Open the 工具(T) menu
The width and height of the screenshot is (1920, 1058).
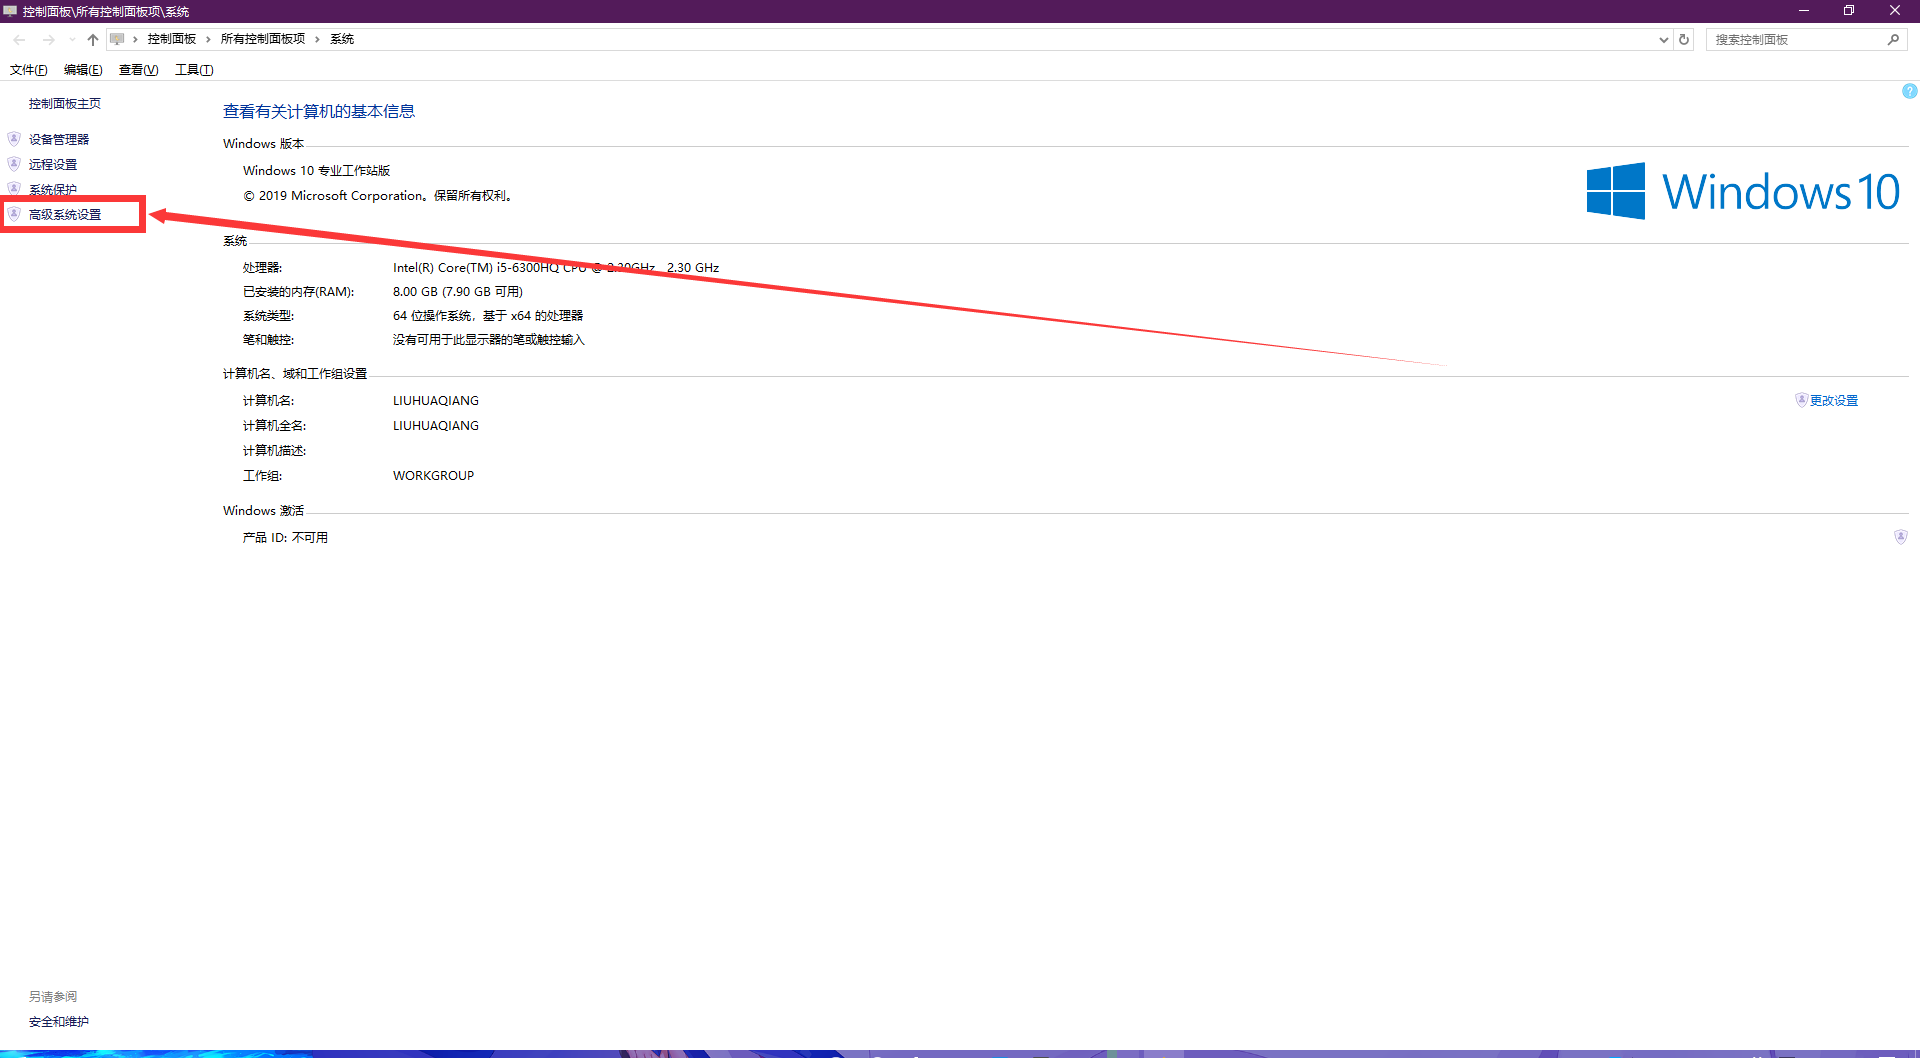(194, 70)
